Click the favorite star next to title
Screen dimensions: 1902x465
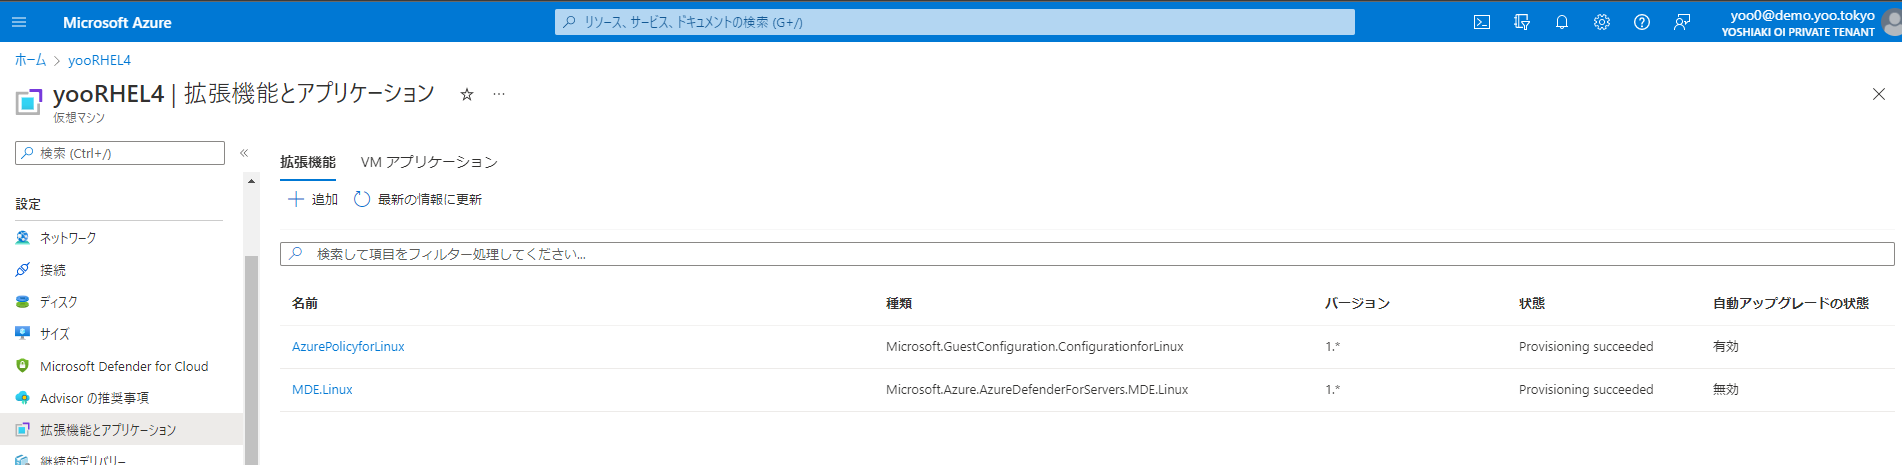tap(466, 94)
